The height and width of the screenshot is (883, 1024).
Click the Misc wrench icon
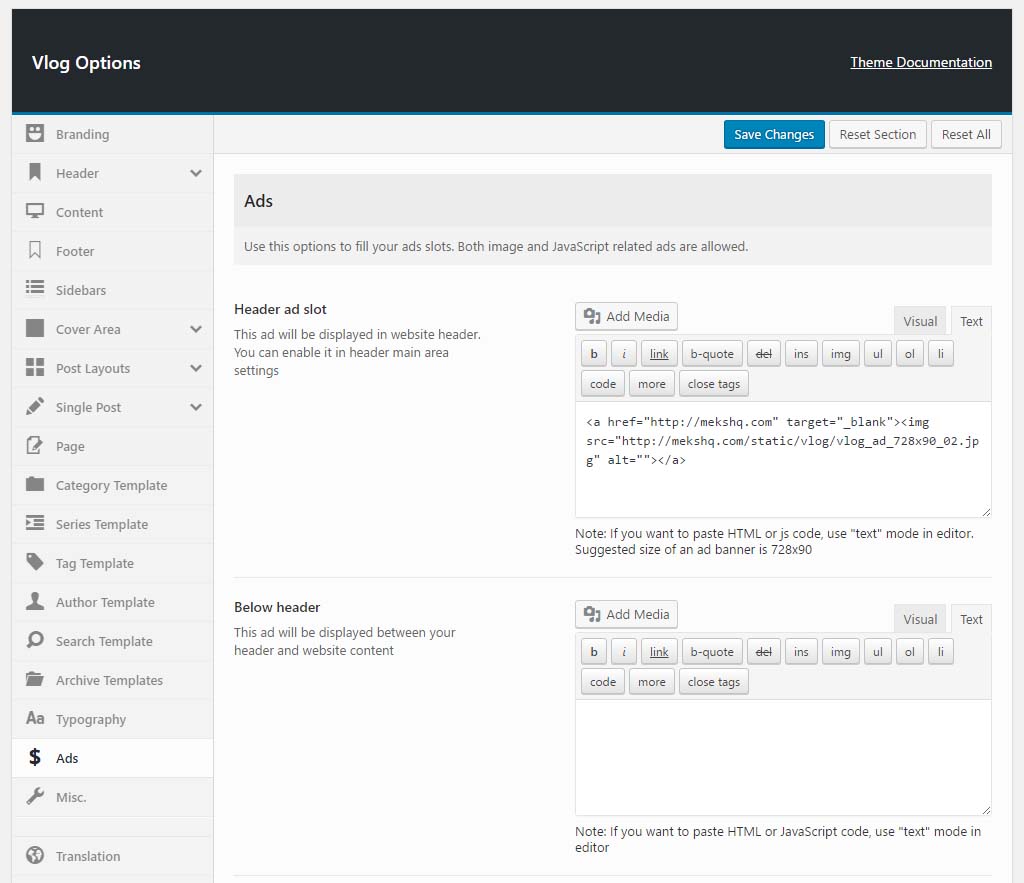tap(36, 797)
